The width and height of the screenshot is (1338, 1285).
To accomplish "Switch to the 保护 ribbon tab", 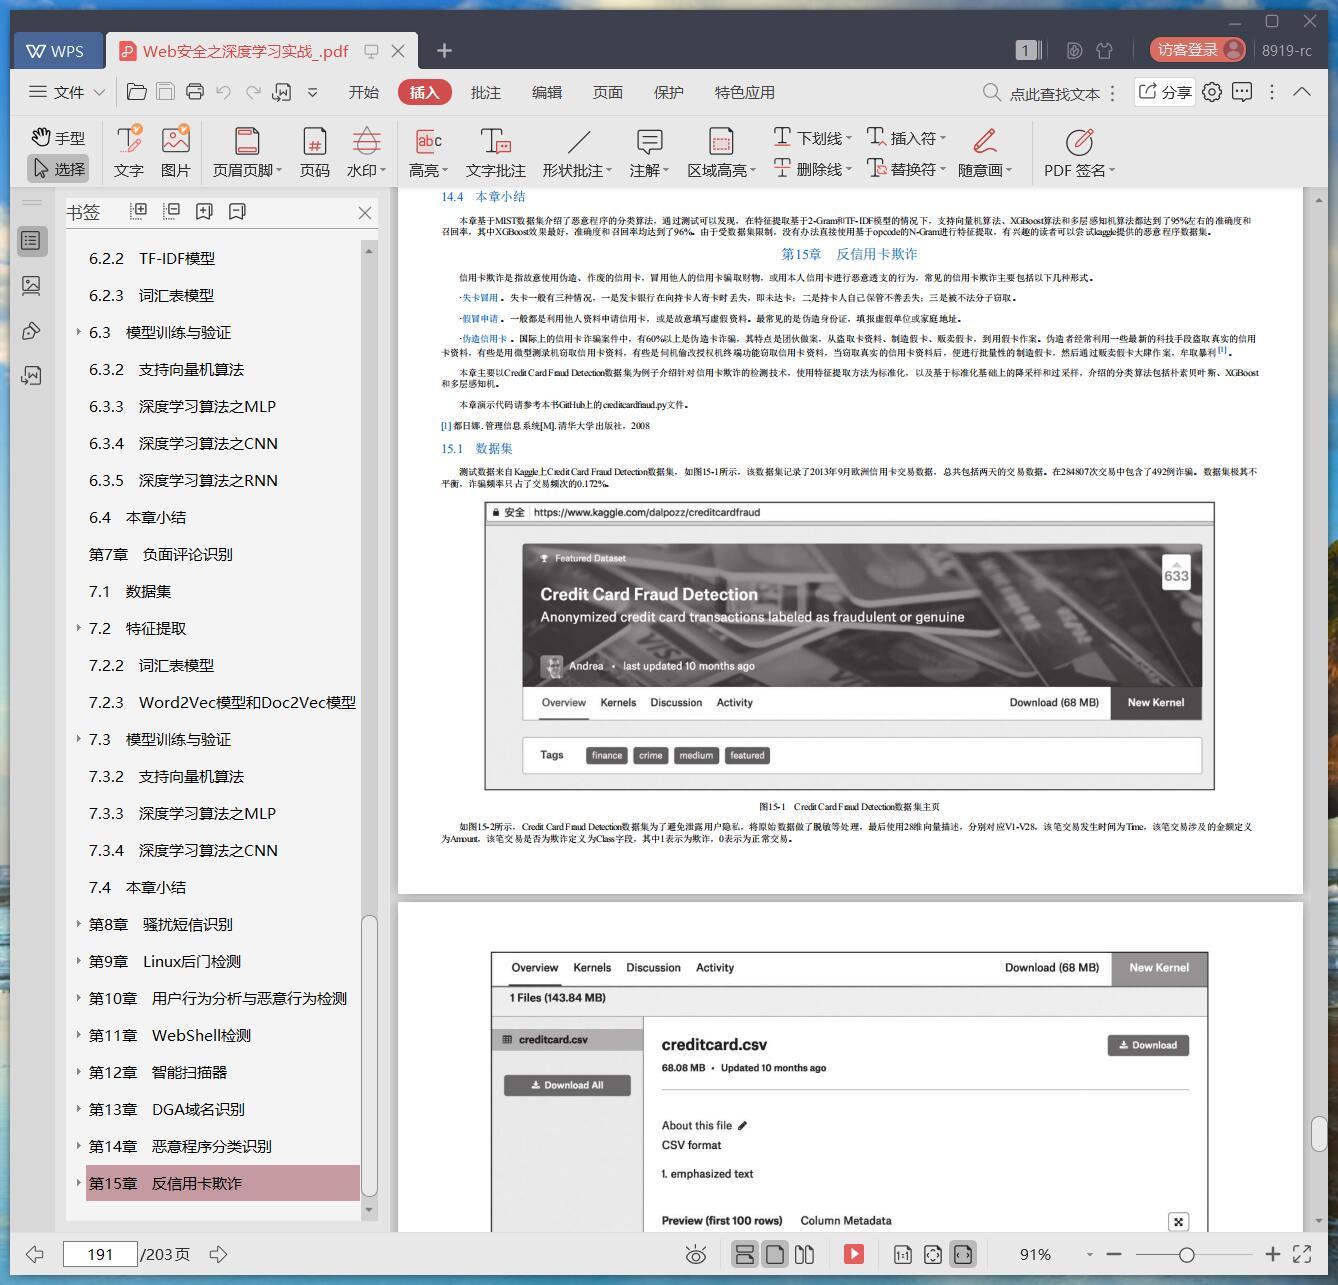I will tap(668, 92).
